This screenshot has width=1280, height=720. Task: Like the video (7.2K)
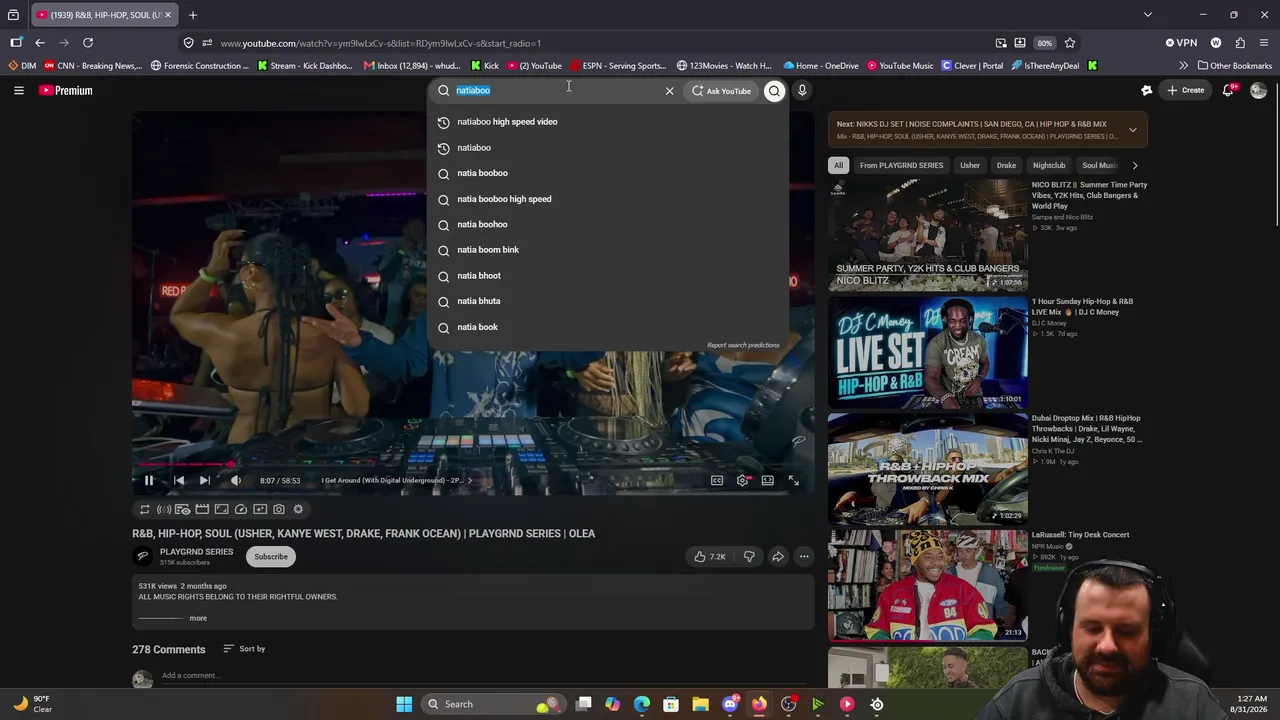pos(710,557)
